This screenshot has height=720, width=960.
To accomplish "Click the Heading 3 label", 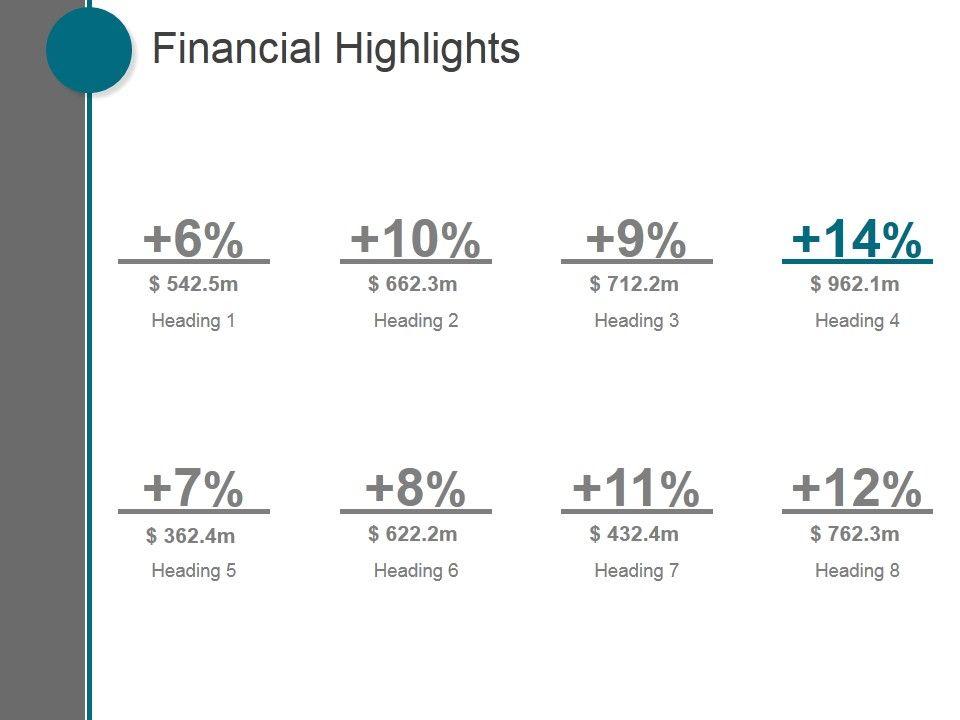I will [x=636, y=321].
